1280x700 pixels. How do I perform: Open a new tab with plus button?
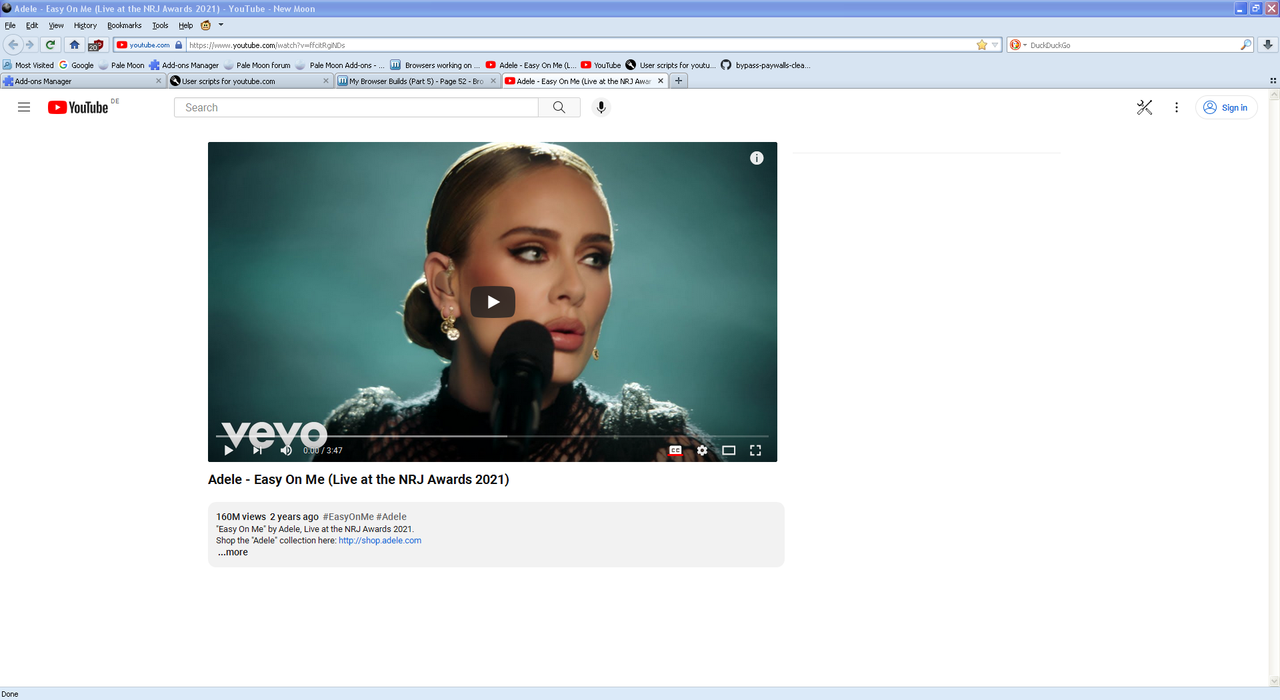click(x=679, y=81)
